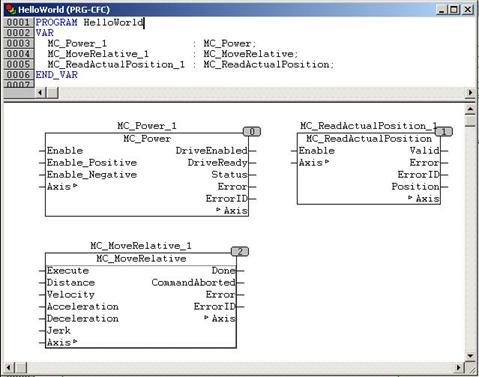Select Enable_Negative input pin
This screenshot has height=377, width=479.
(x=92, y=175)
